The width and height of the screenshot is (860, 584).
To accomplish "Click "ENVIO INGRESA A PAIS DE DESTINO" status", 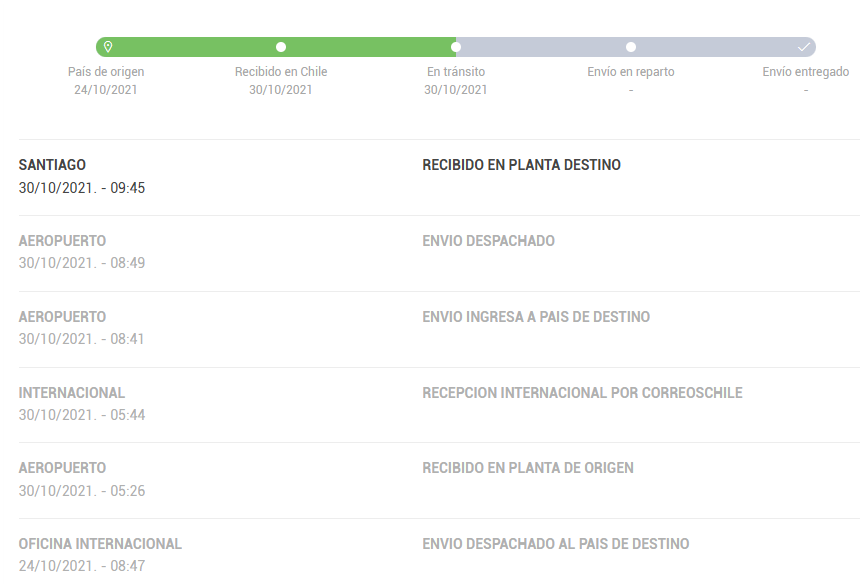I will (x=536, y=317).
